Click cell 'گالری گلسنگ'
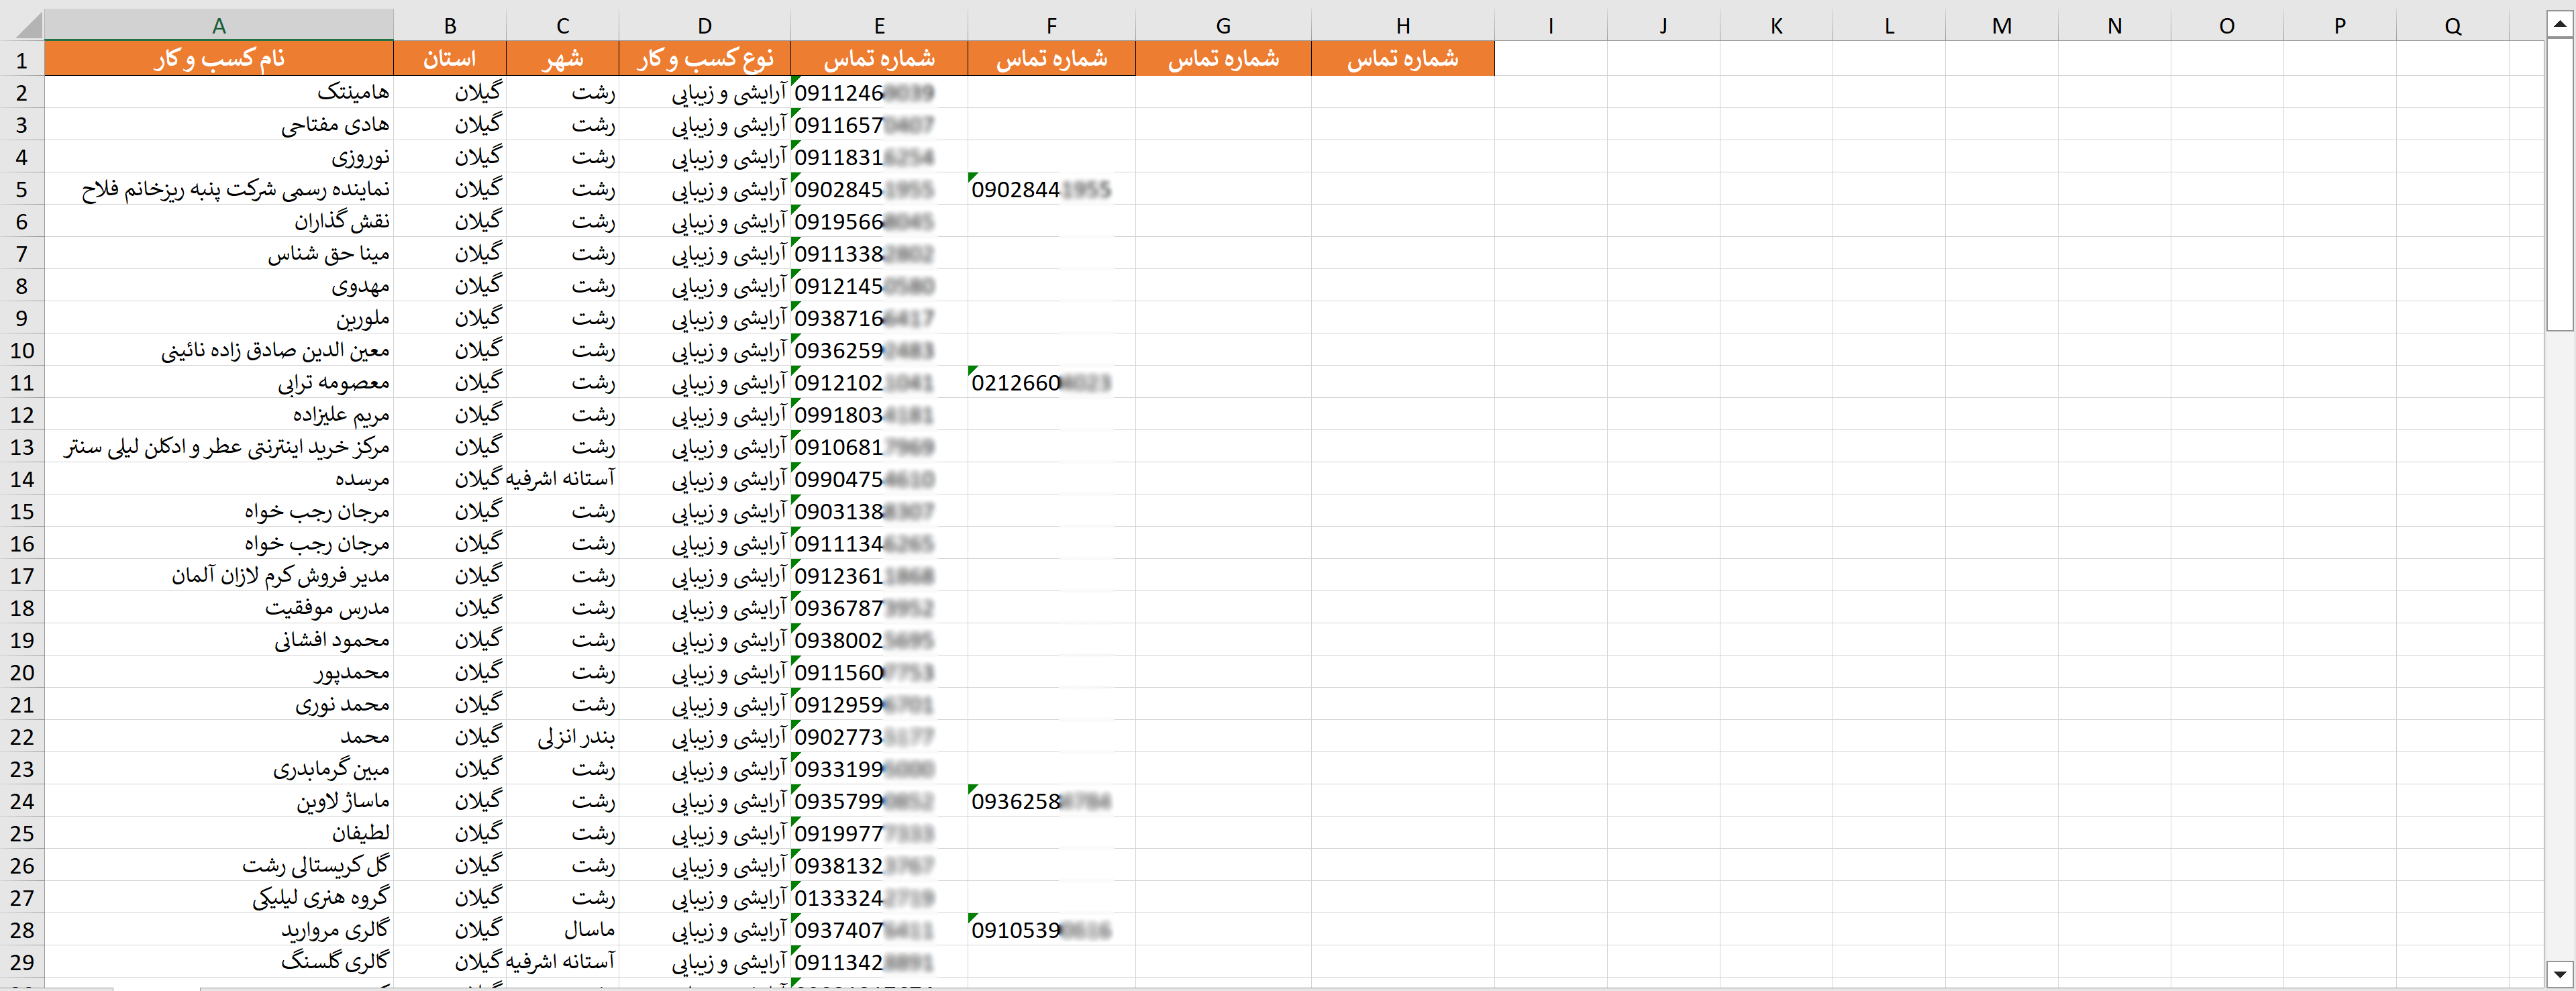Viewport: 2576px width, 991px height. point(219,962)
